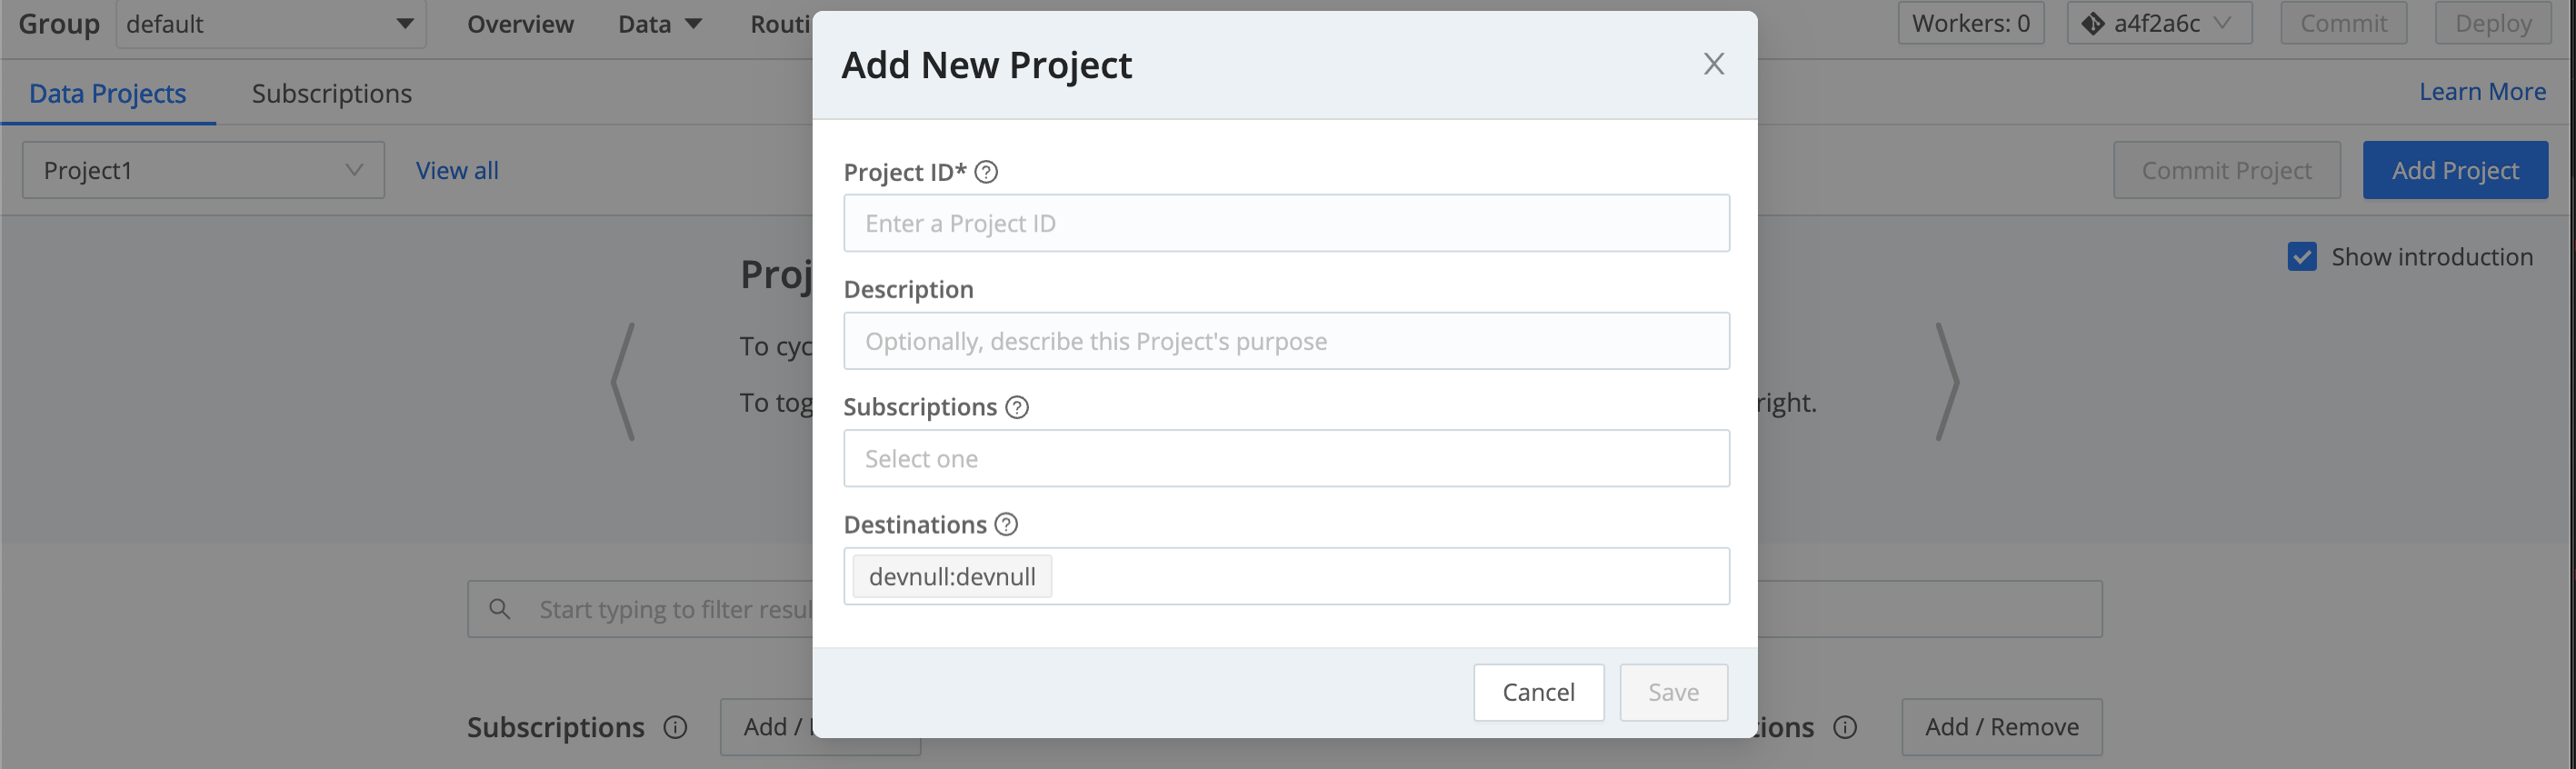Click inside the Enter a Project ID field

click(x=1287, y=222)
